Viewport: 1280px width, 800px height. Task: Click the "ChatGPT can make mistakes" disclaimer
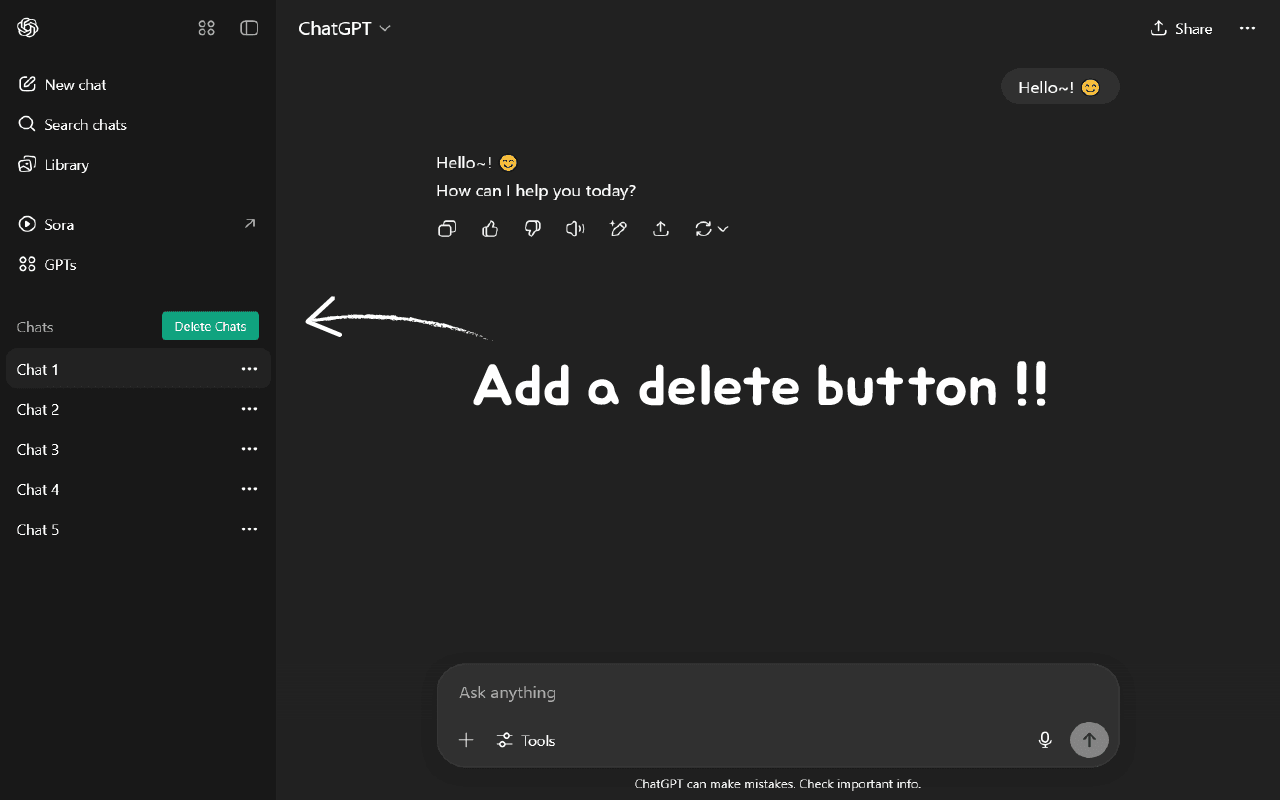[778, 784]
